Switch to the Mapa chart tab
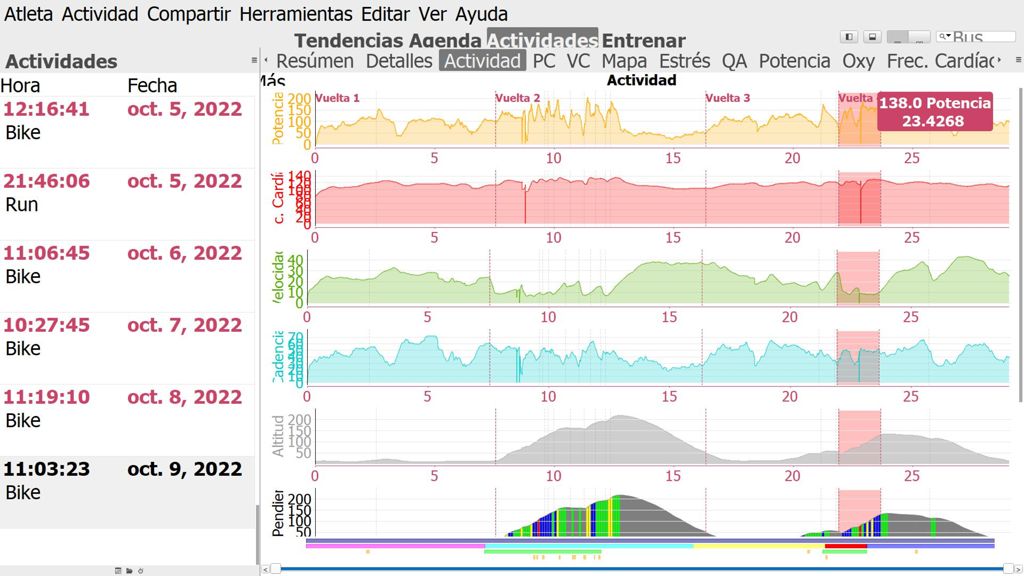Screen dimensions: 1024x576 624,61
